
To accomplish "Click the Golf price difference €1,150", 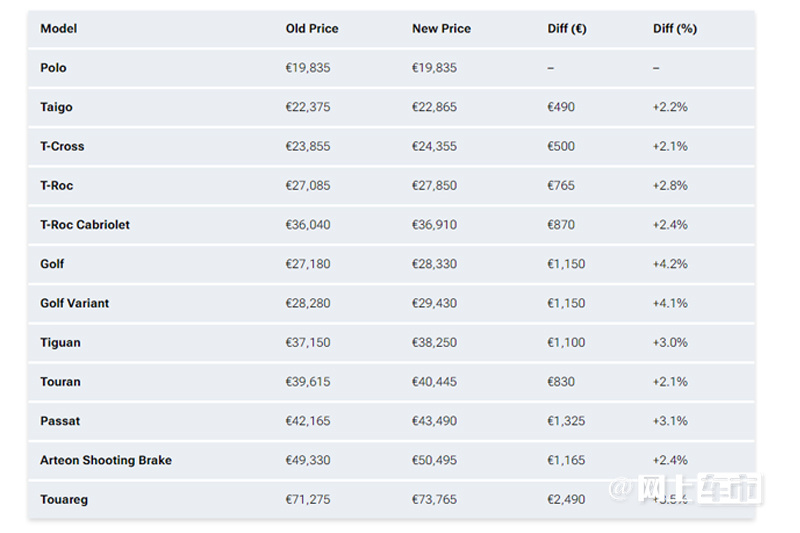I will [x=566, y=264].
